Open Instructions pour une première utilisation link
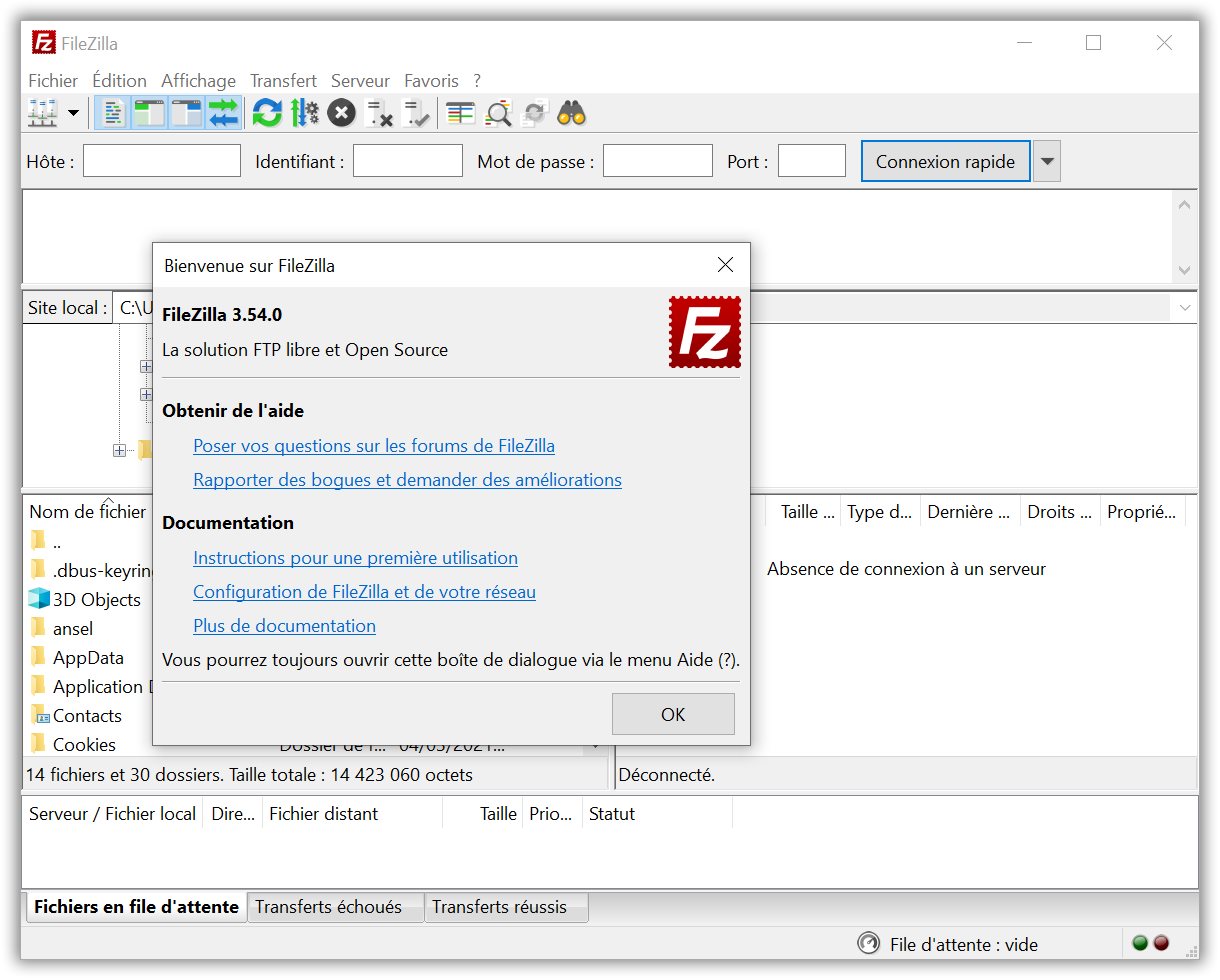Image resolution: width=1220 pixels, height=980 pixels. coord(355,558)
